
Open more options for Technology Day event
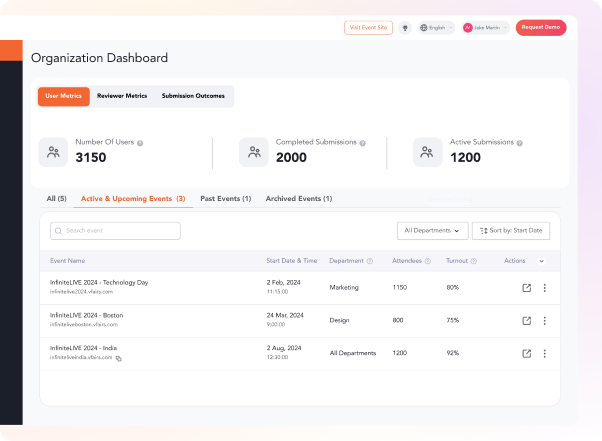click(544, 288)
